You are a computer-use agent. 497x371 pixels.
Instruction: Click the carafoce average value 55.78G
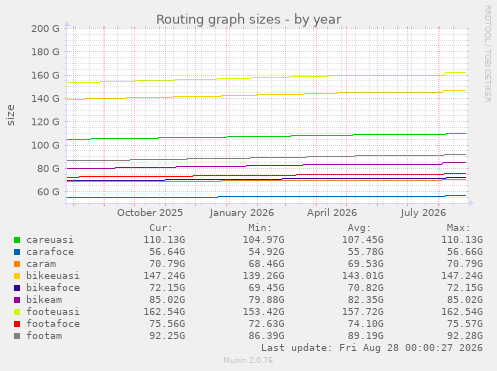pyautogui.click(x=366, y=252)
